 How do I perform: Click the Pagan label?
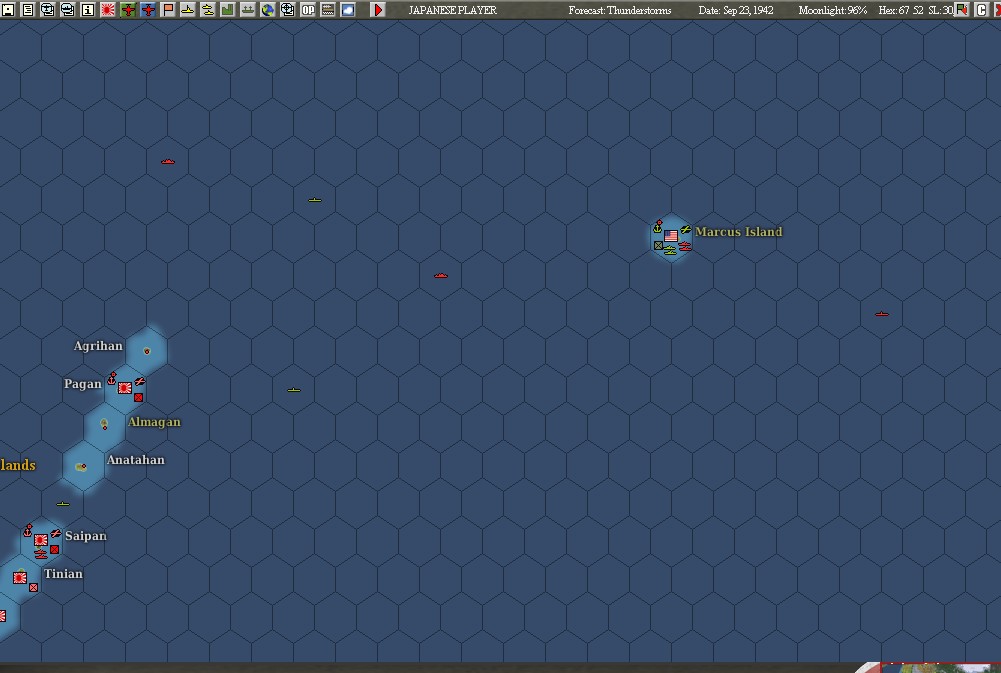tap(82, 384)
